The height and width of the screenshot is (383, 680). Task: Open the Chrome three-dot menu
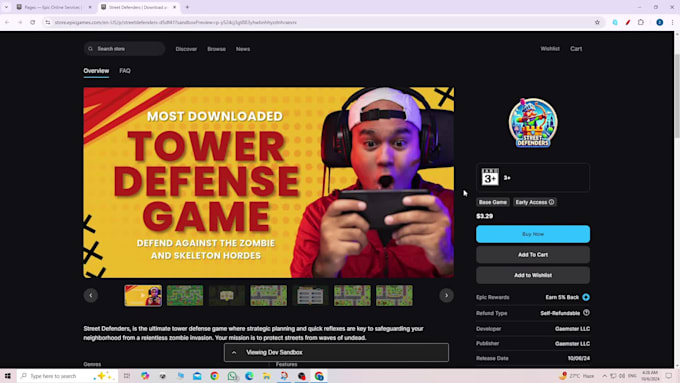[673, 22]
